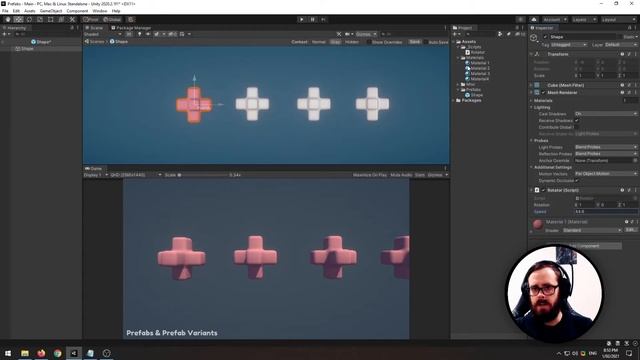Click Material 1 preview sphere

coord(538,224)
